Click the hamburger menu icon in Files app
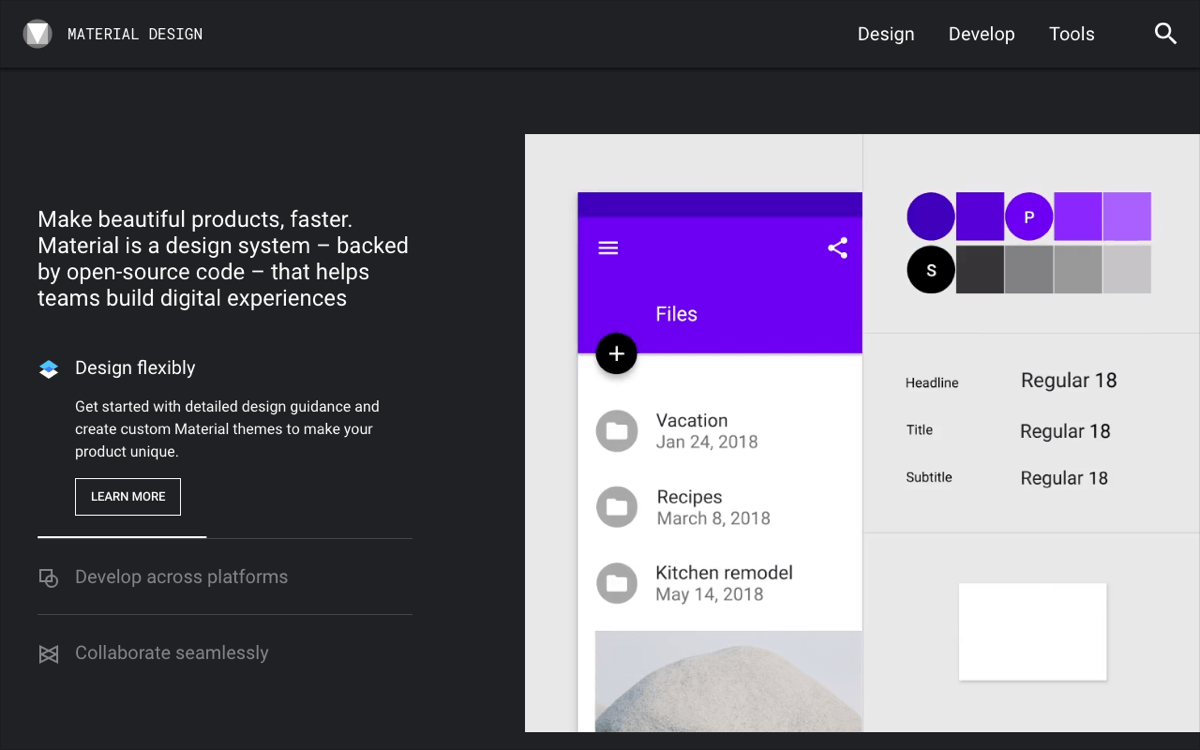Image resolution: width=1200 pixels, height=750 pixels. click(608, 248)
